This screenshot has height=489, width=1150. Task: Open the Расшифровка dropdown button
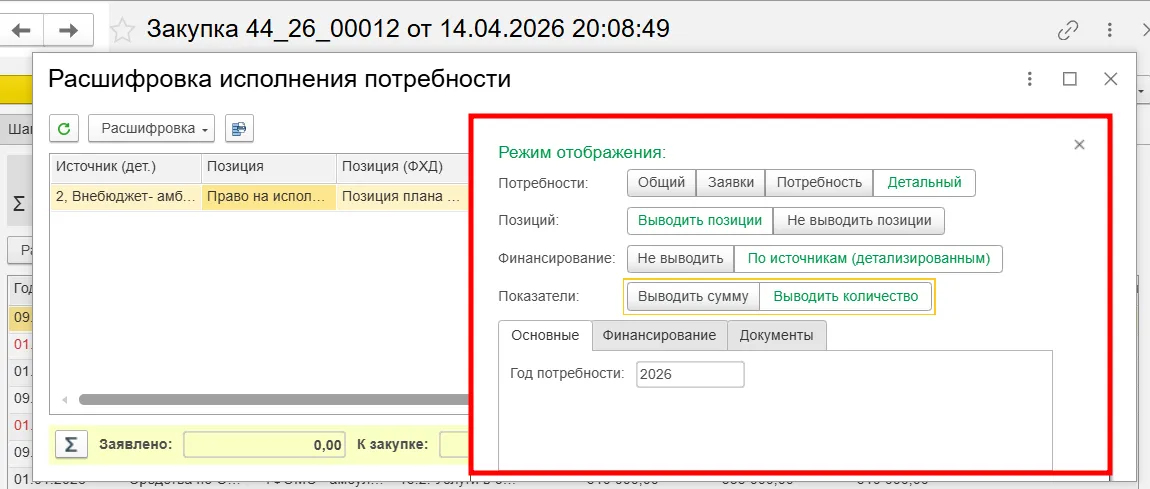point(152,128)
